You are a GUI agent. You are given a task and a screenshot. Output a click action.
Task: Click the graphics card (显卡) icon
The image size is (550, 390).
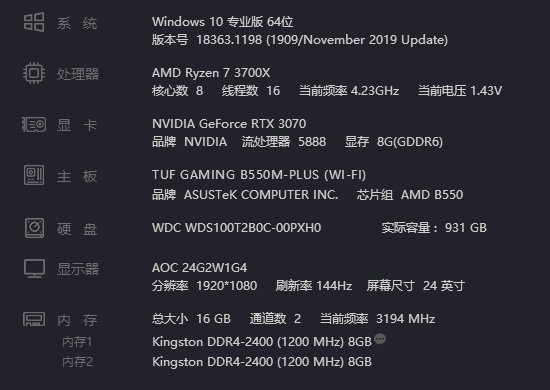(x=34, y=125)
